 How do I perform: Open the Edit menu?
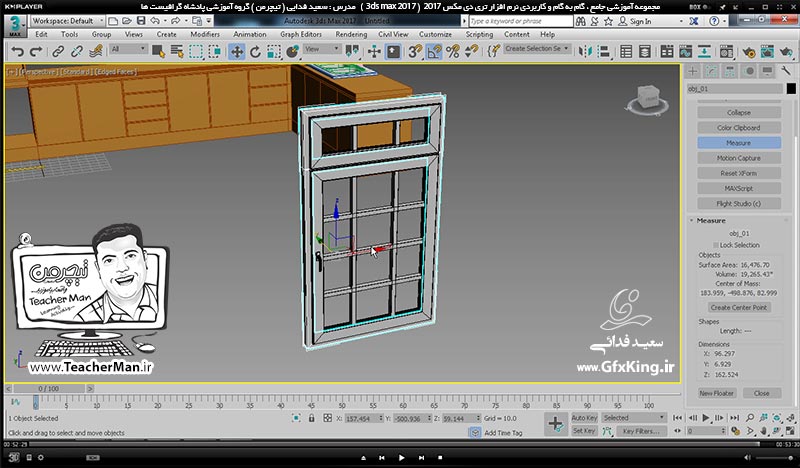click(x=41, y=34)
